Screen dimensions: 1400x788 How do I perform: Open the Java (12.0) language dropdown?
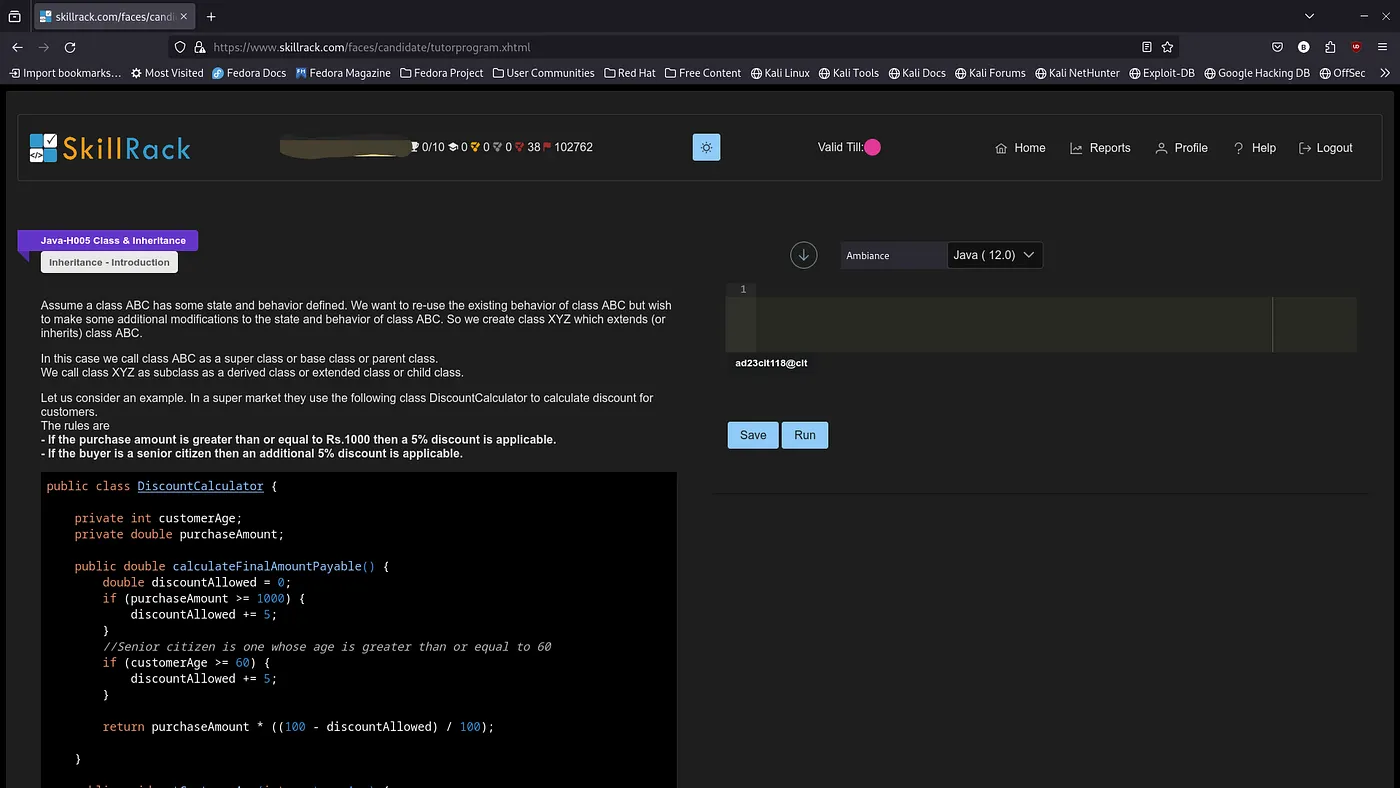995,255
